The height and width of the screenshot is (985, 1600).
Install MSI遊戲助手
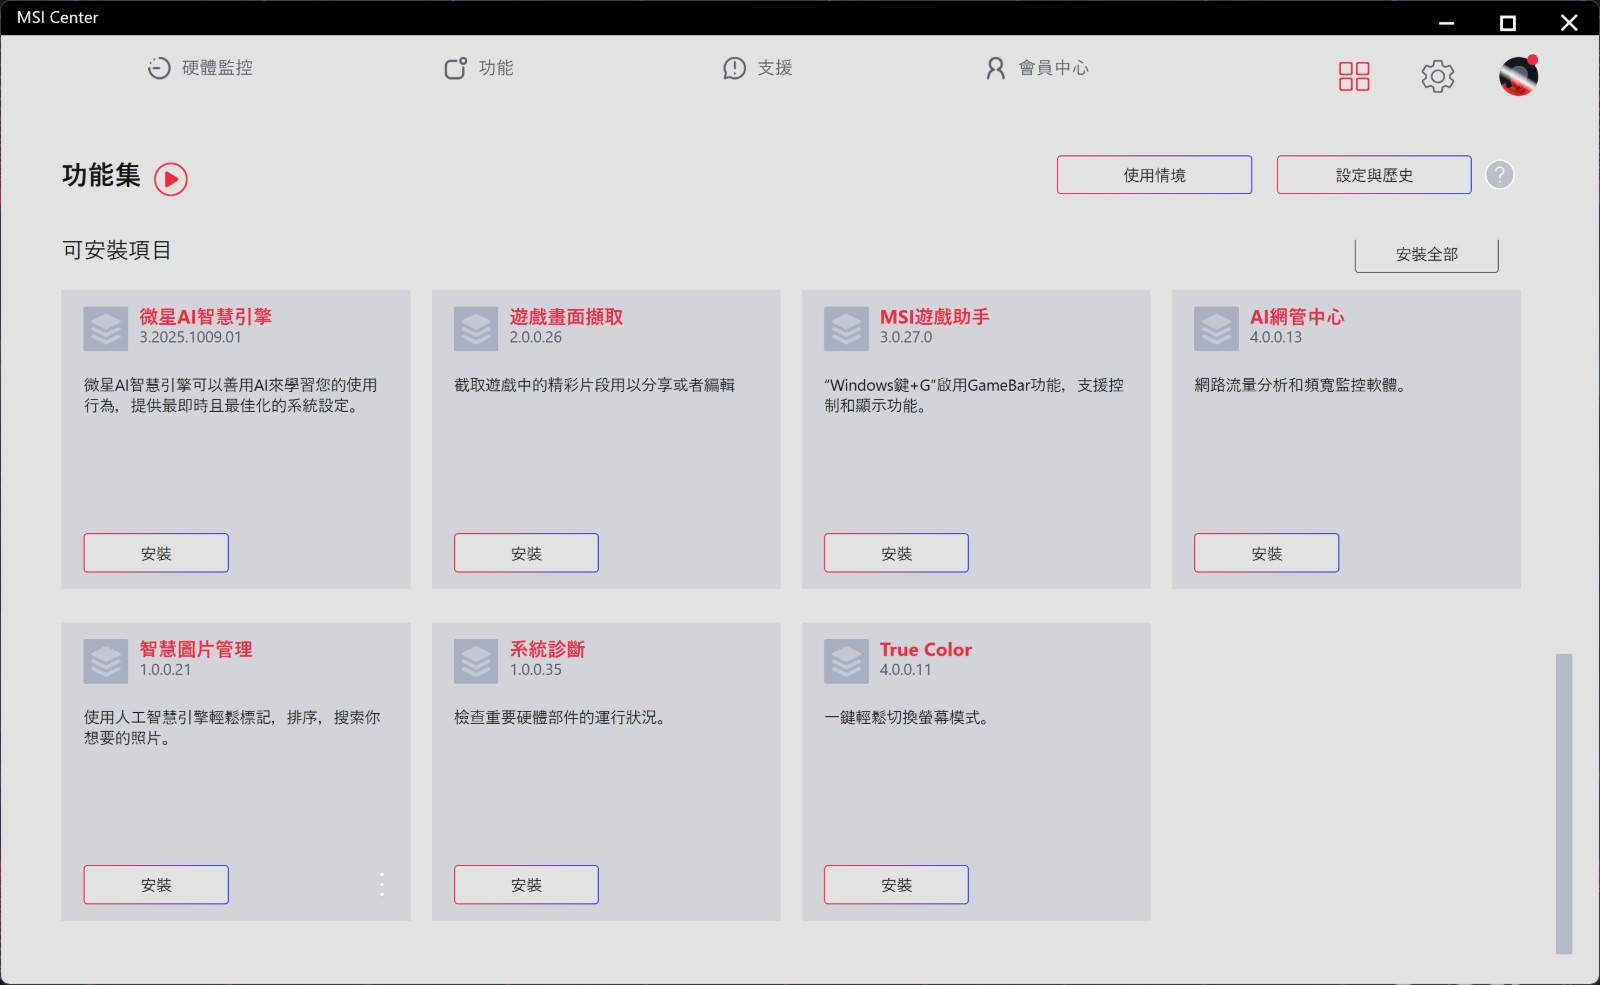click(x=896, y=553)
